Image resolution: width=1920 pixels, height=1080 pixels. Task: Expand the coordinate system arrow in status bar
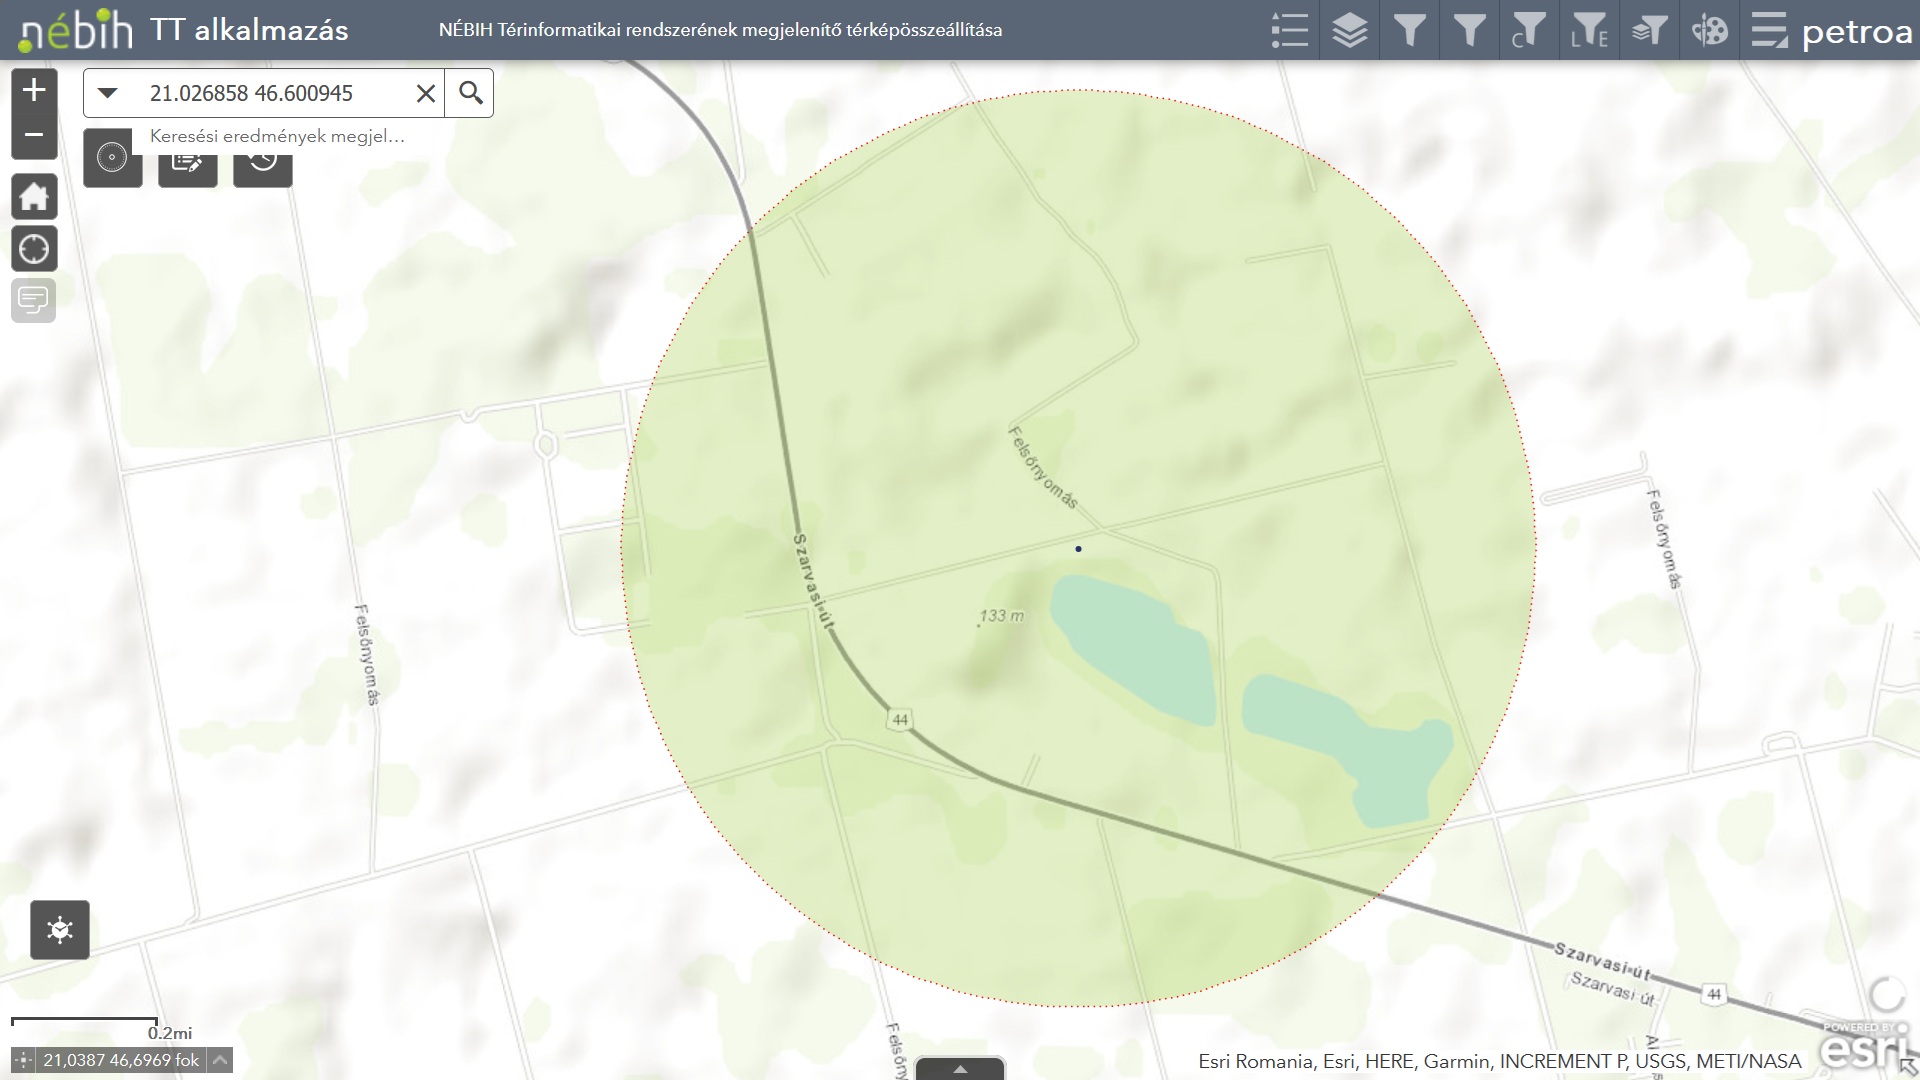coord(220,1060)
